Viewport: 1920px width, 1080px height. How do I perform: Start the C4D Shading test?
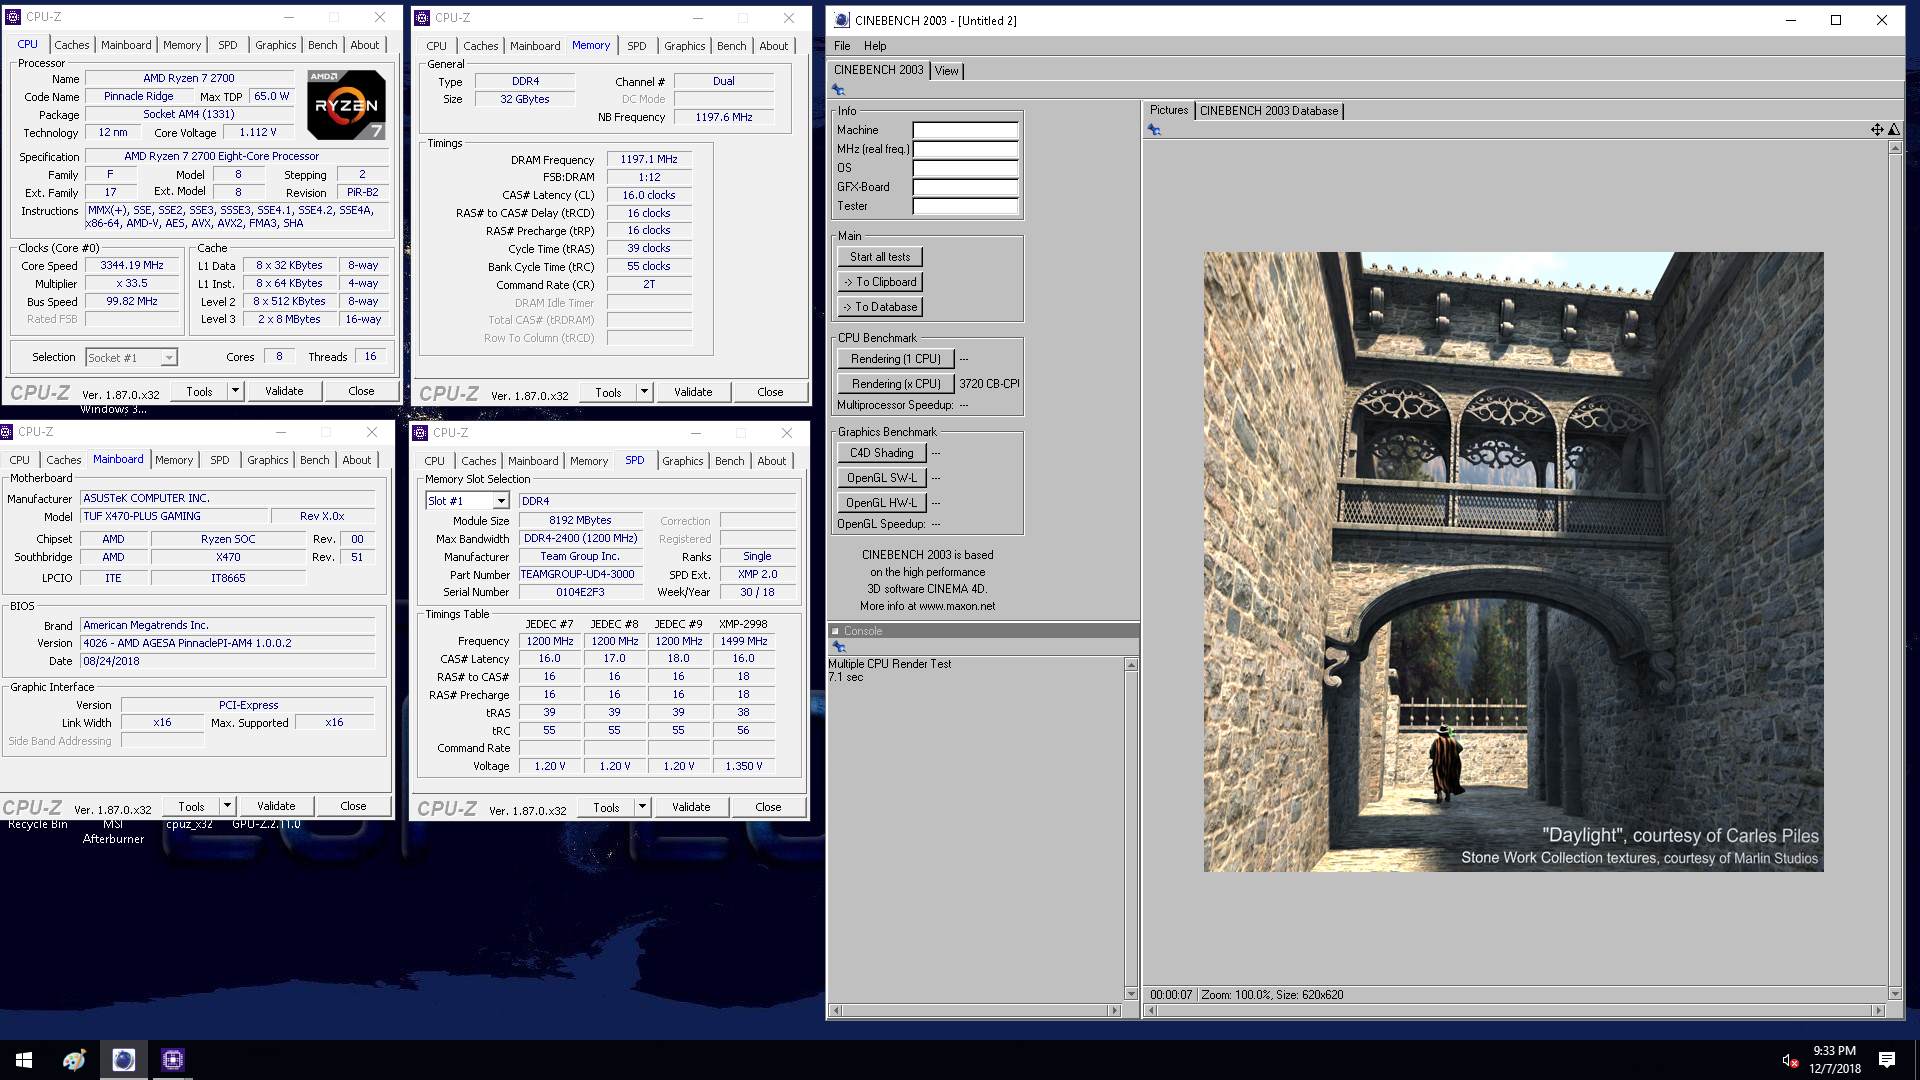point(882,453)
